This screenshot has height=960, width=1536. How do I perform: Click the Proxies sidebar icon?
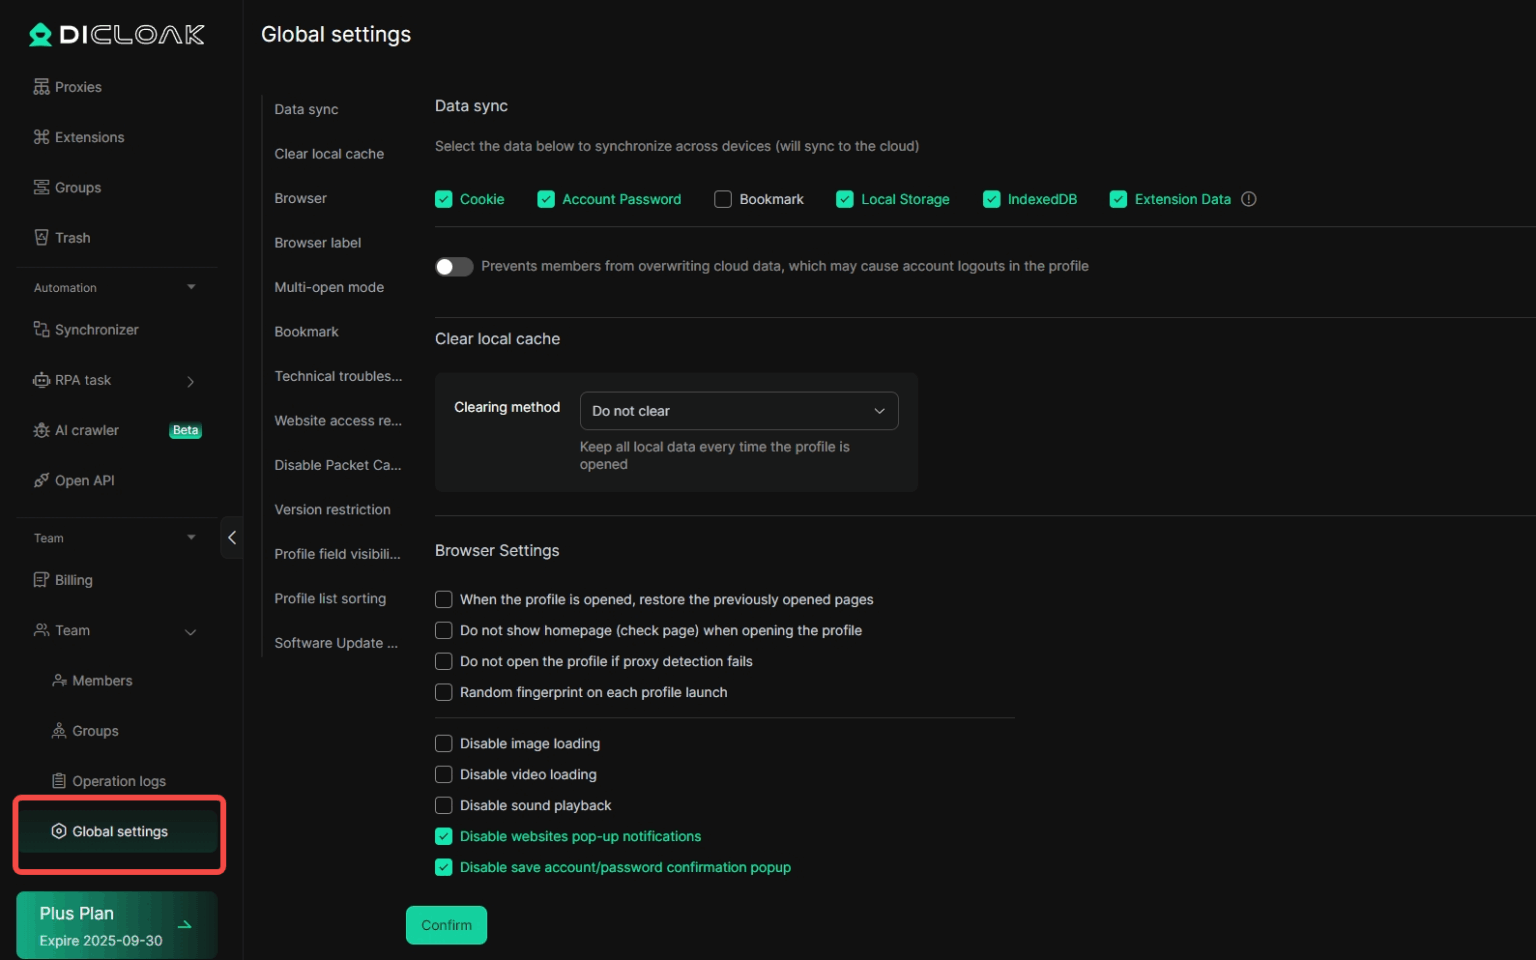[x=41, y=87]
